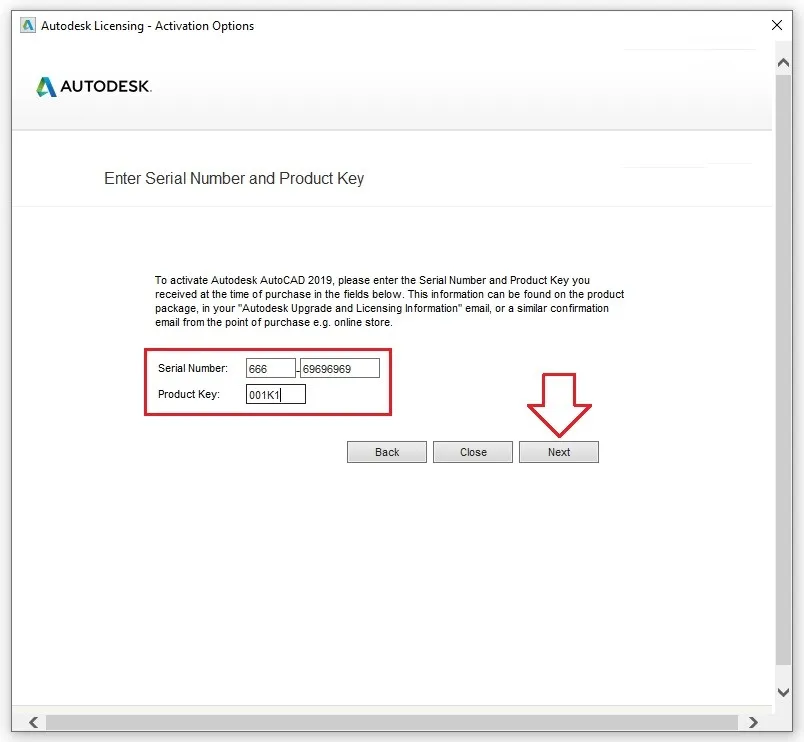Click the Autodesk icon in the title bar
804x742 pixels.
coord(26,25)
